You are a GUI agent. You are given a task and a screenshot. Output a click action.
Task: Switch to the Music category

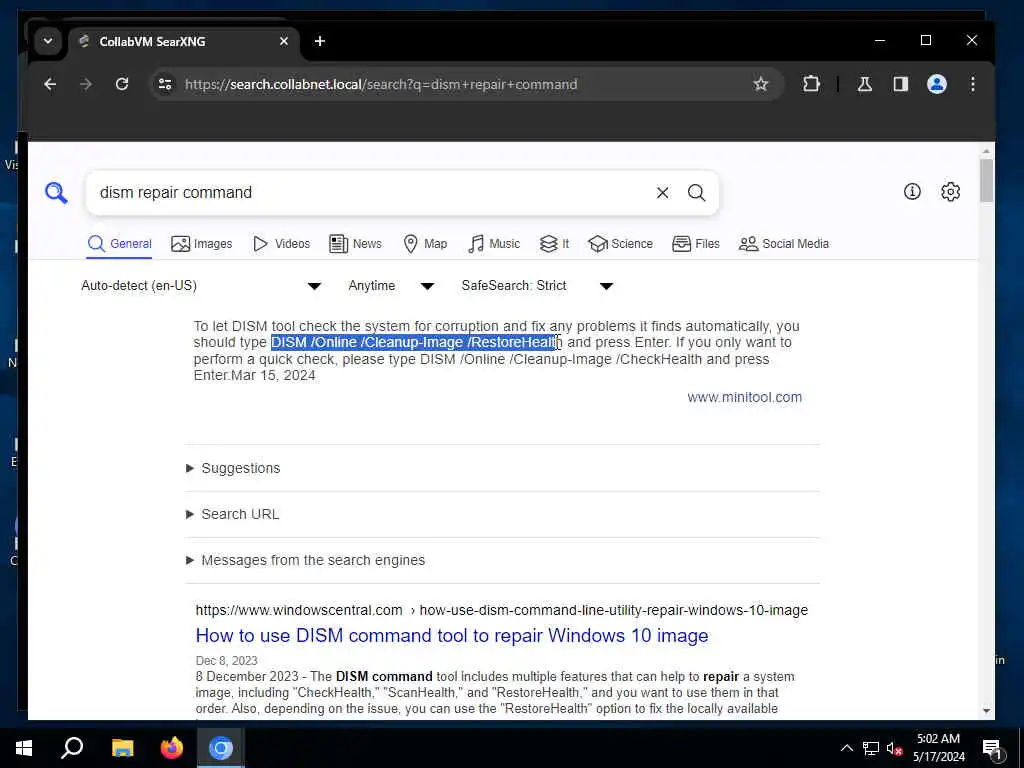pyautogui.click(x=494, y=244)
